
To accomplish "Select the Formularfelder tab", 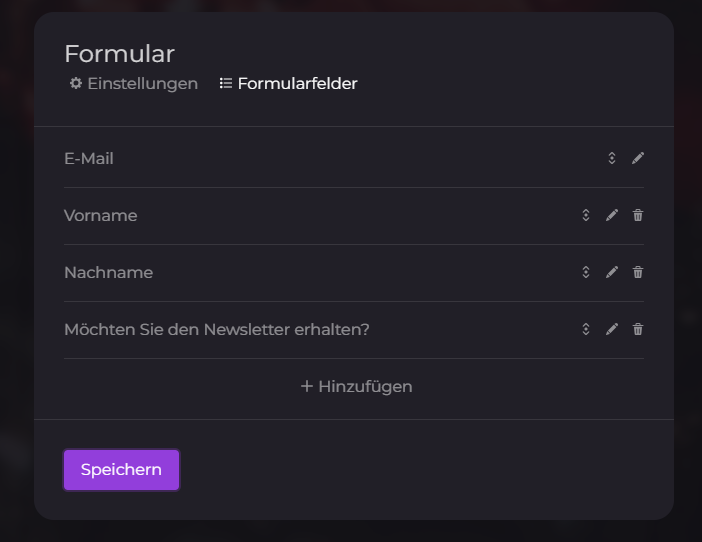I will (288, 84).
